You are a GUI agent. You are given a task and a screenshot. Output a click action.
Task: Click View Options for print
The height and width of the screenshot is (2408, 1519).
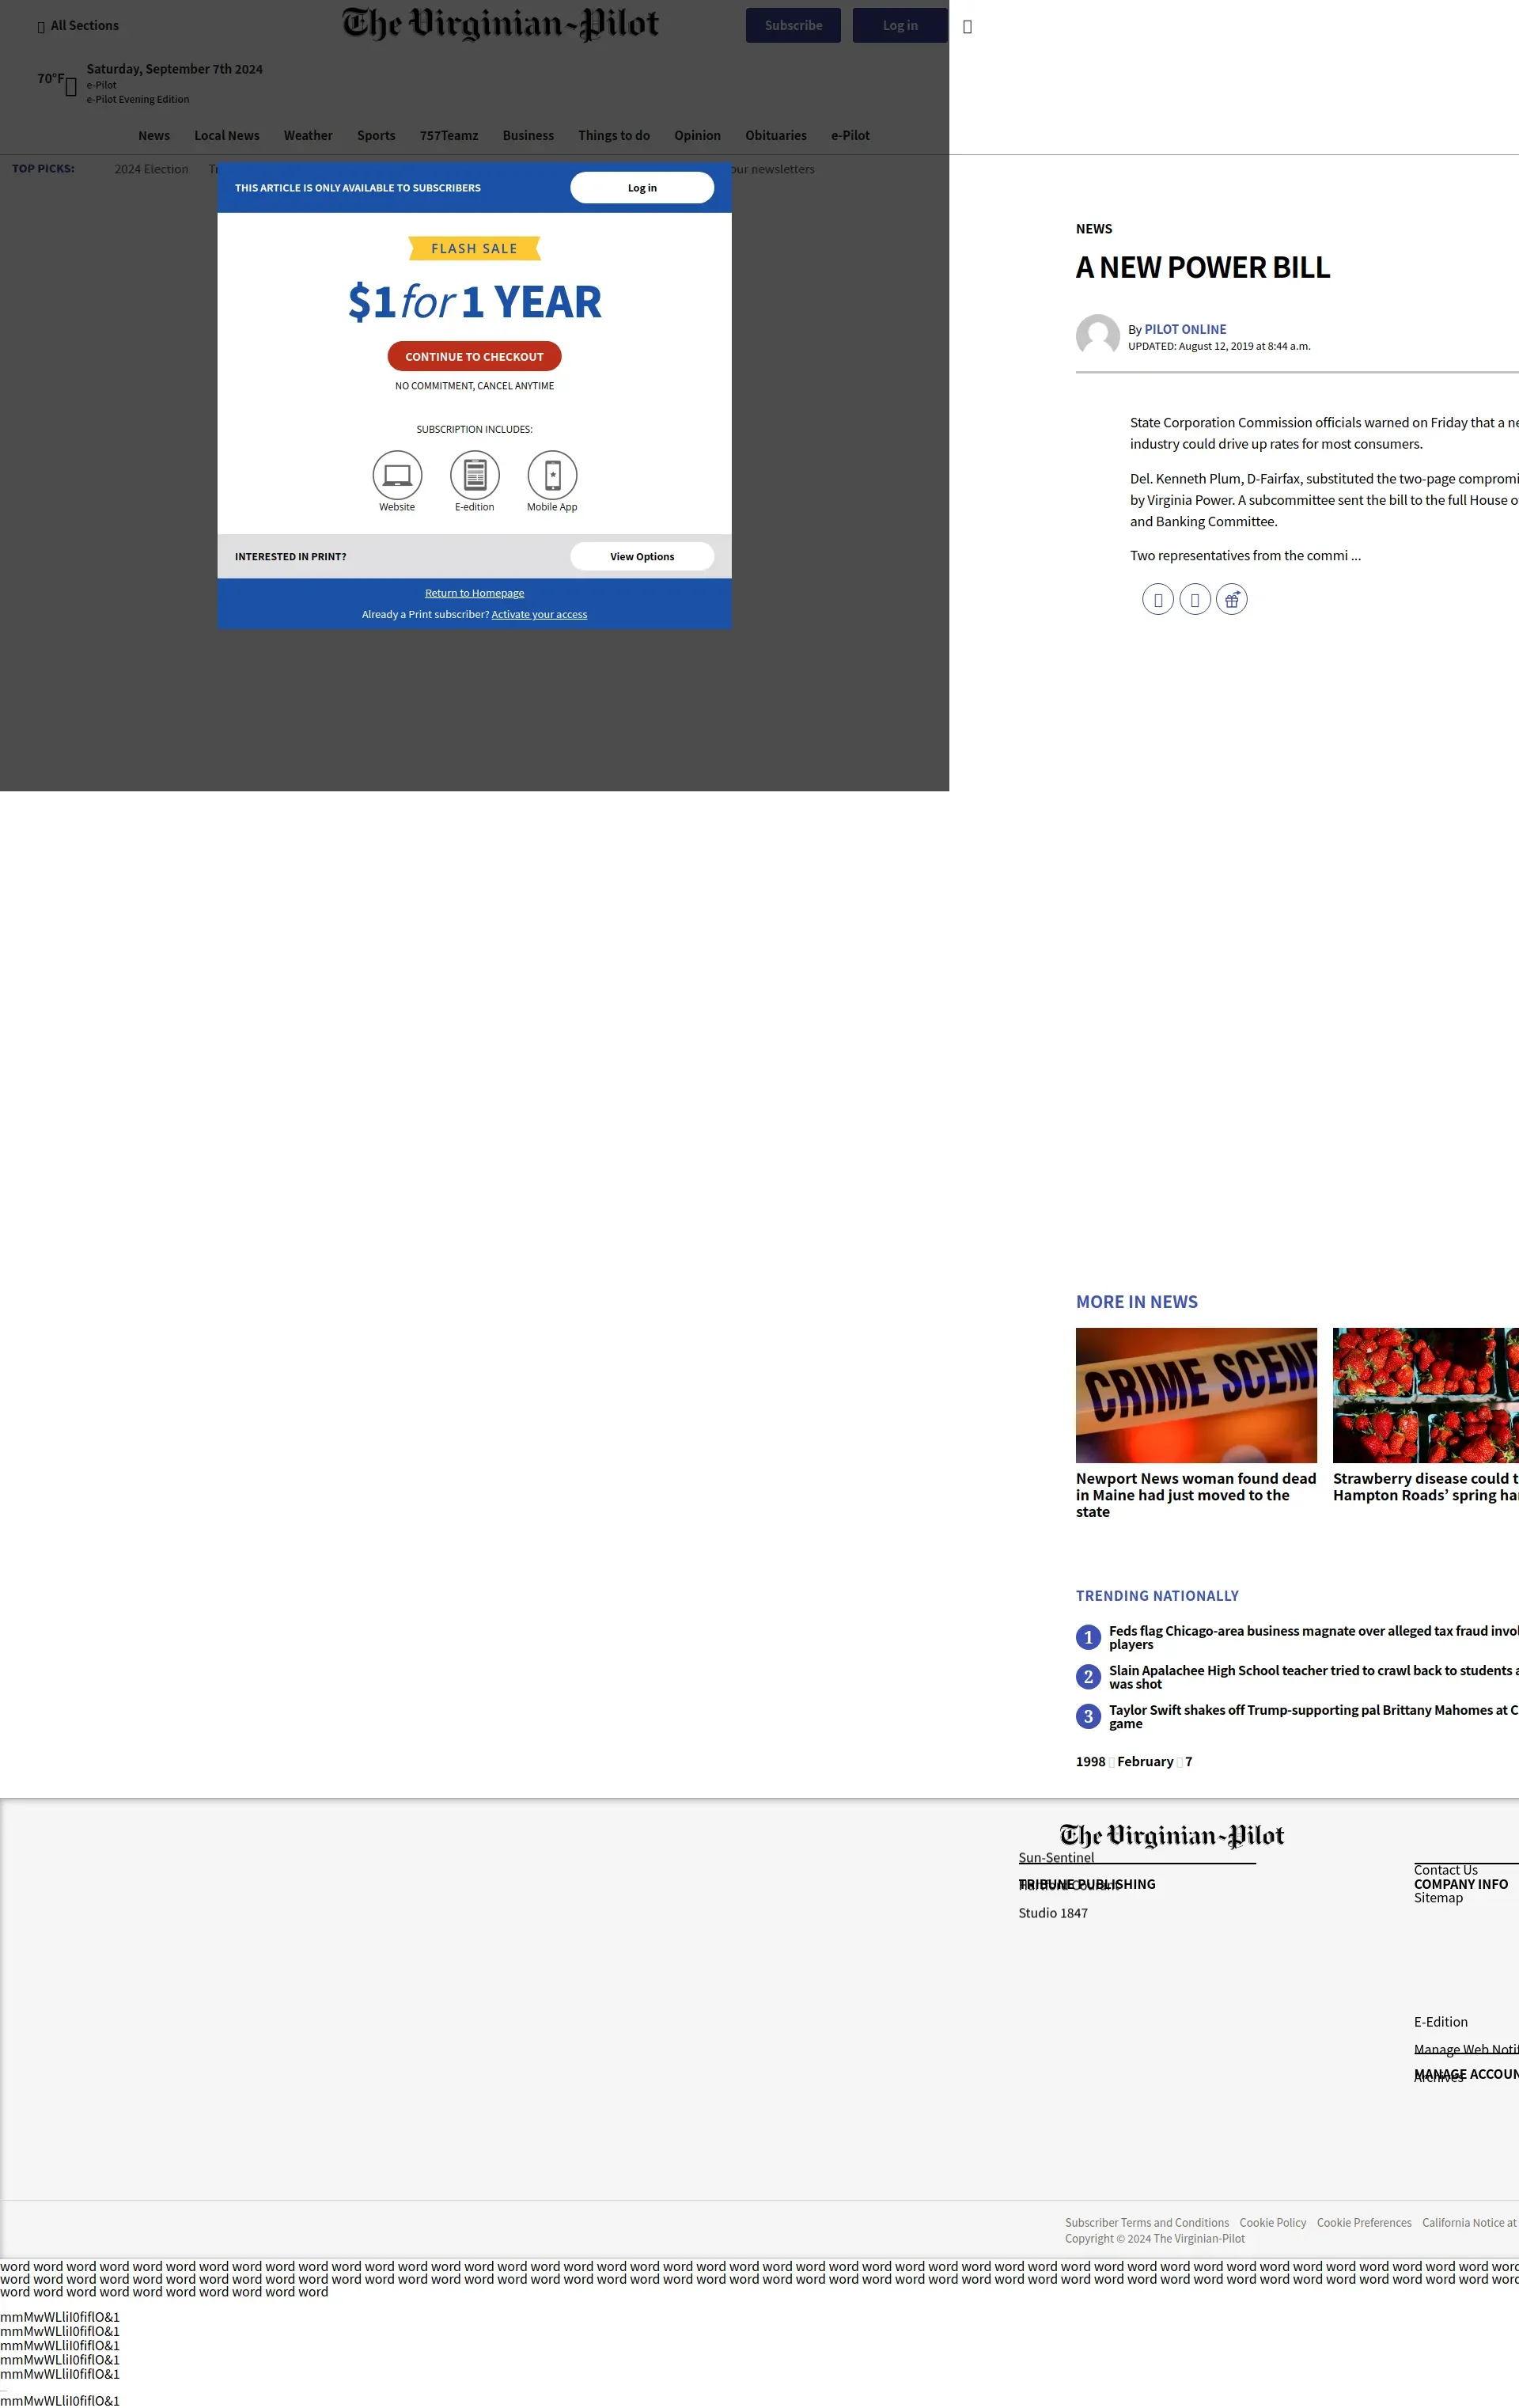click(x=642, y=557)
